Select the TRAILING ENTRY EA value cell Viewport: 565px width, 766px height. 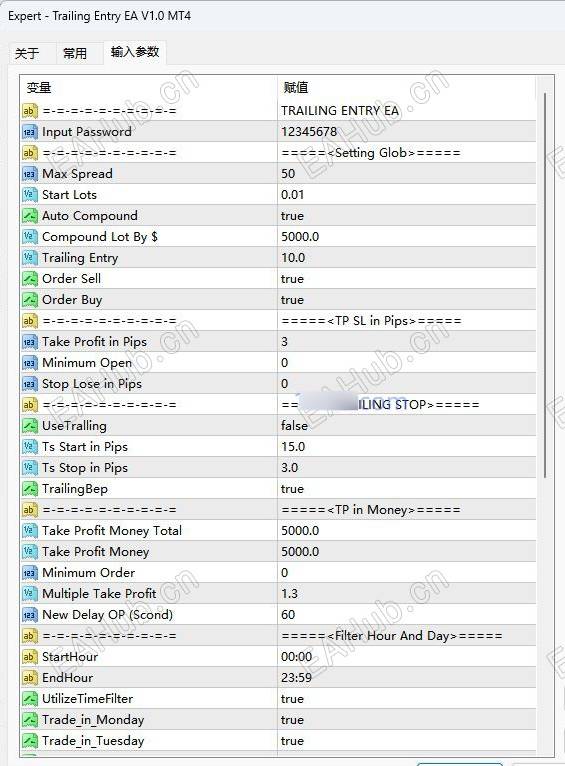click(340, 111)
